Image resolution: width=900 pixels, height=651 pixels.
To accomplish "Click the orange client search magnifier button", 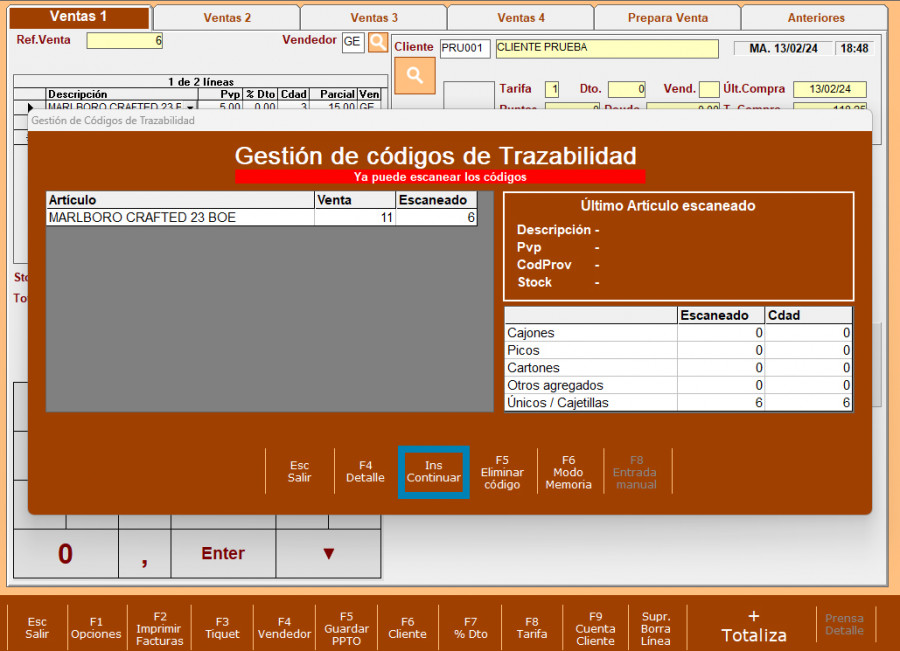I will (414, 74).
